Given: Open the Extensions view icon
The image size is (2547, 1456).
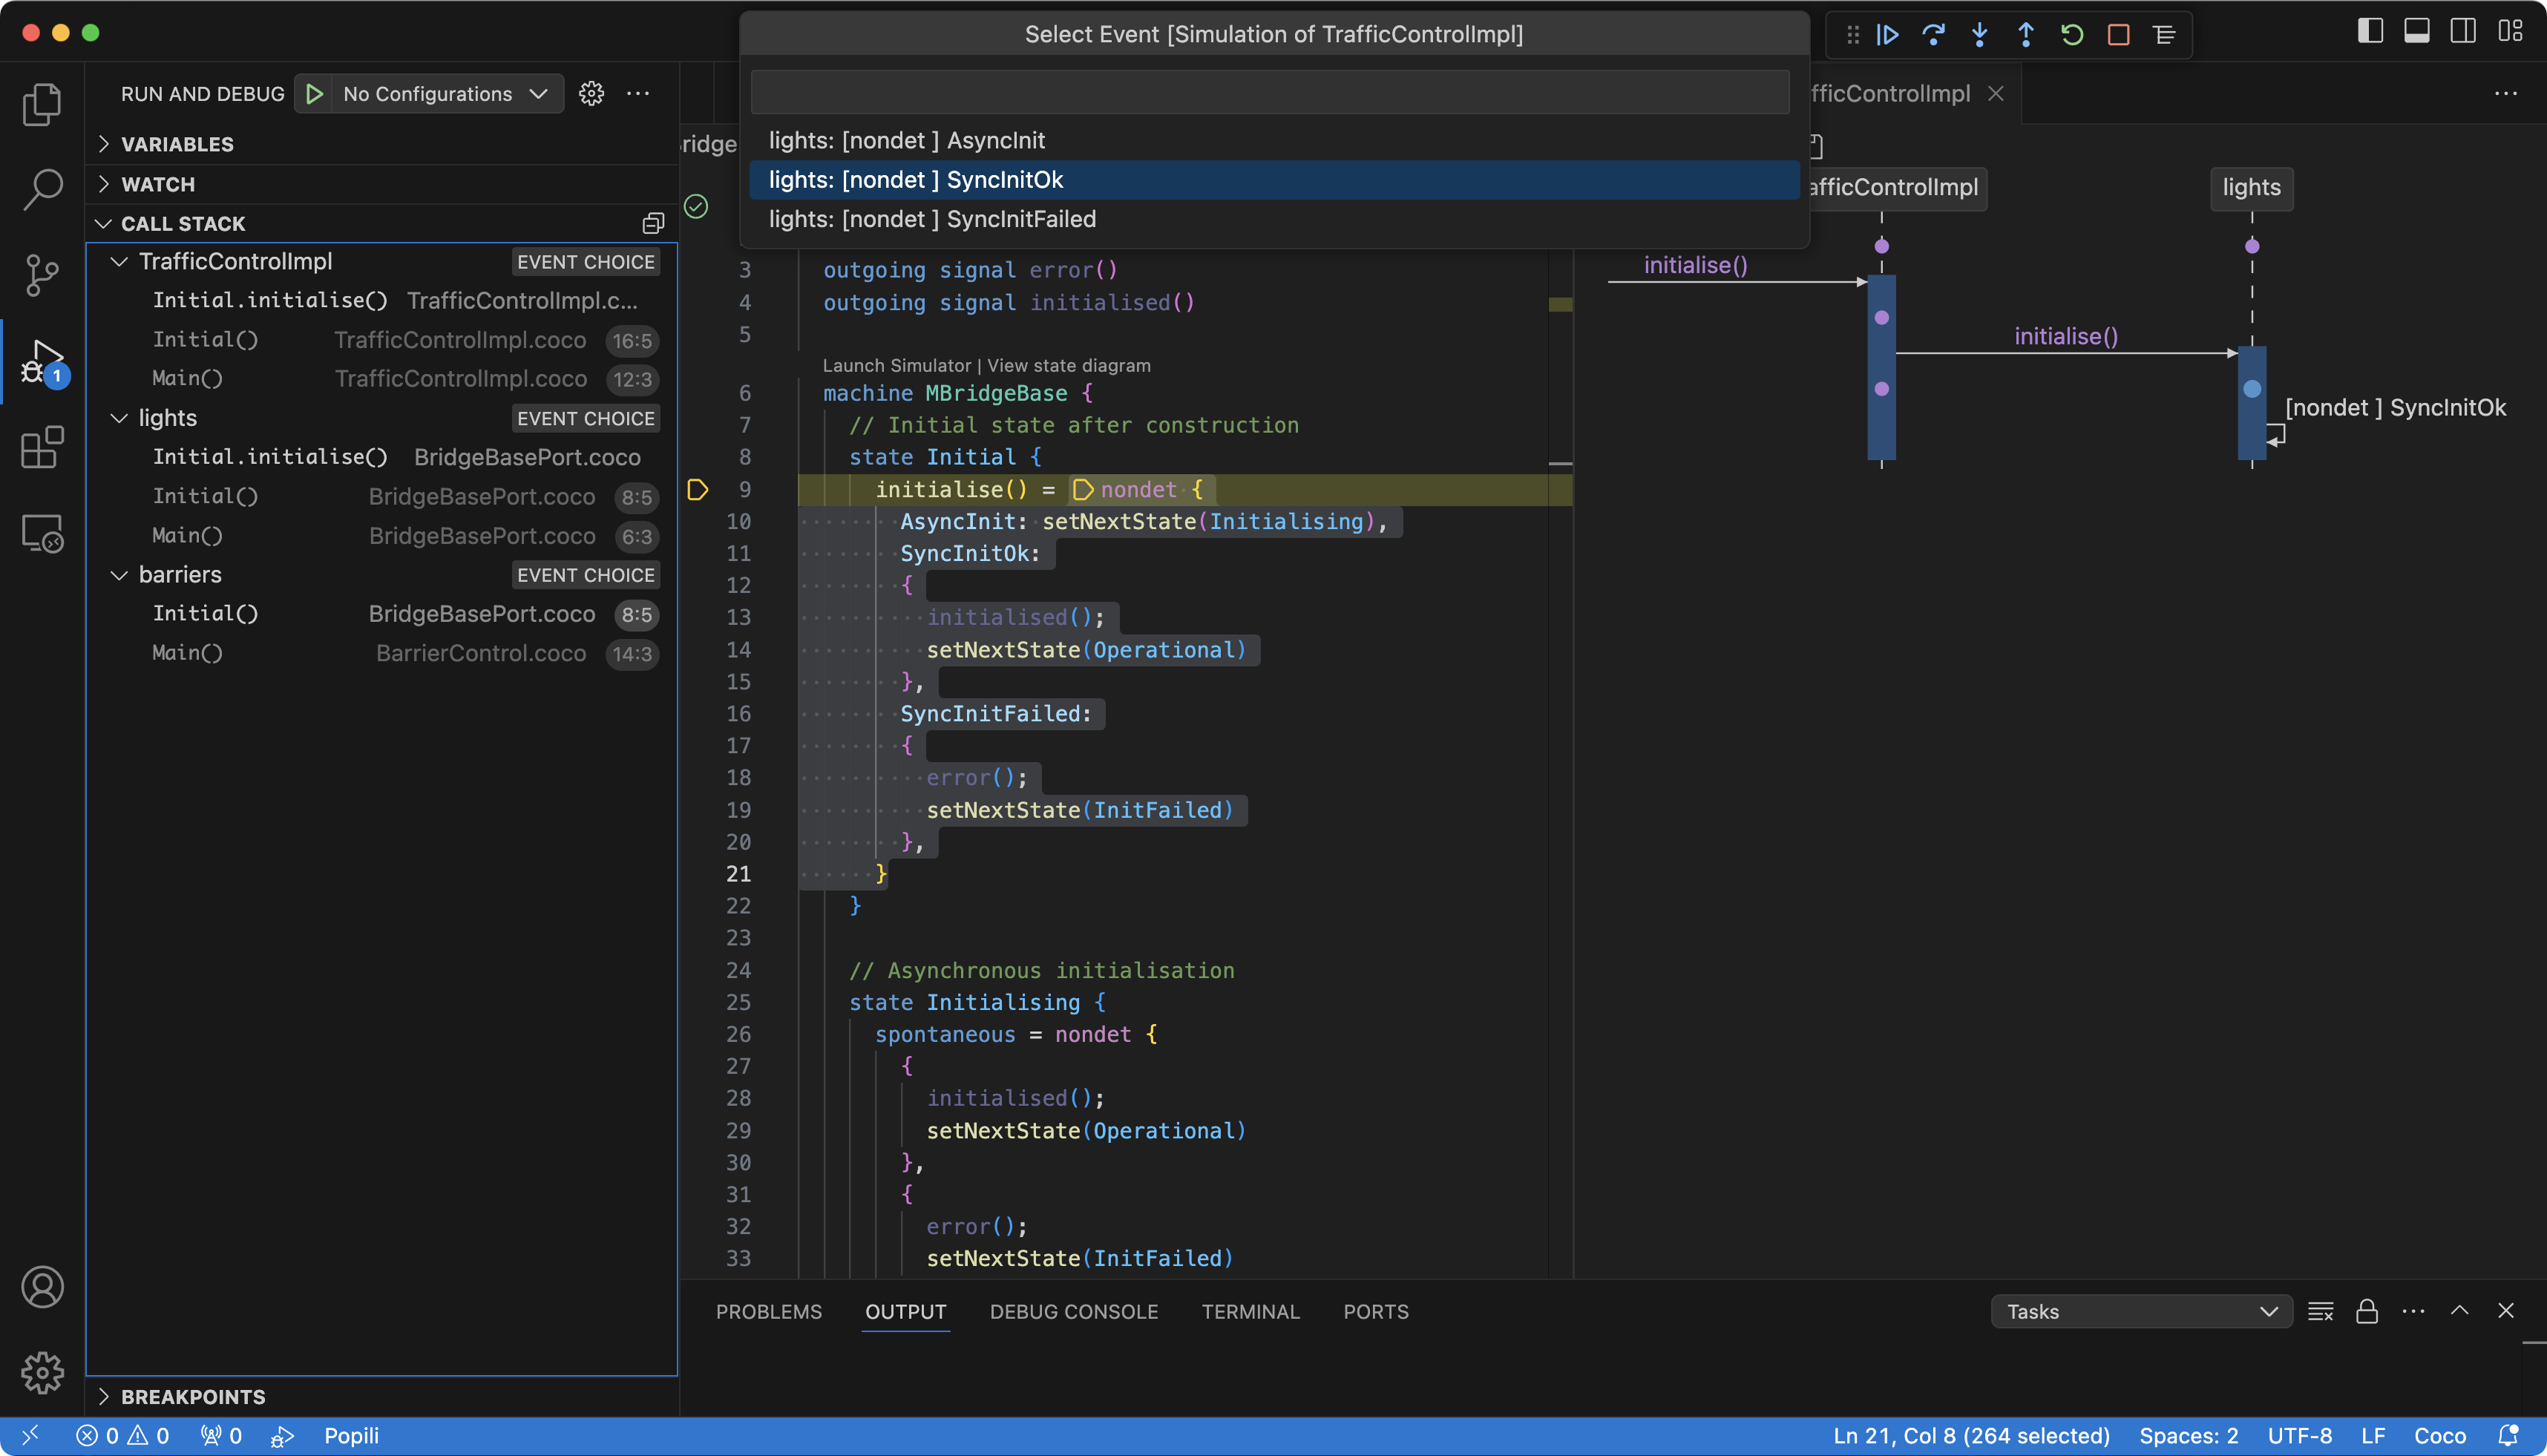Looking at the screenshot, I should coord(42,448).
